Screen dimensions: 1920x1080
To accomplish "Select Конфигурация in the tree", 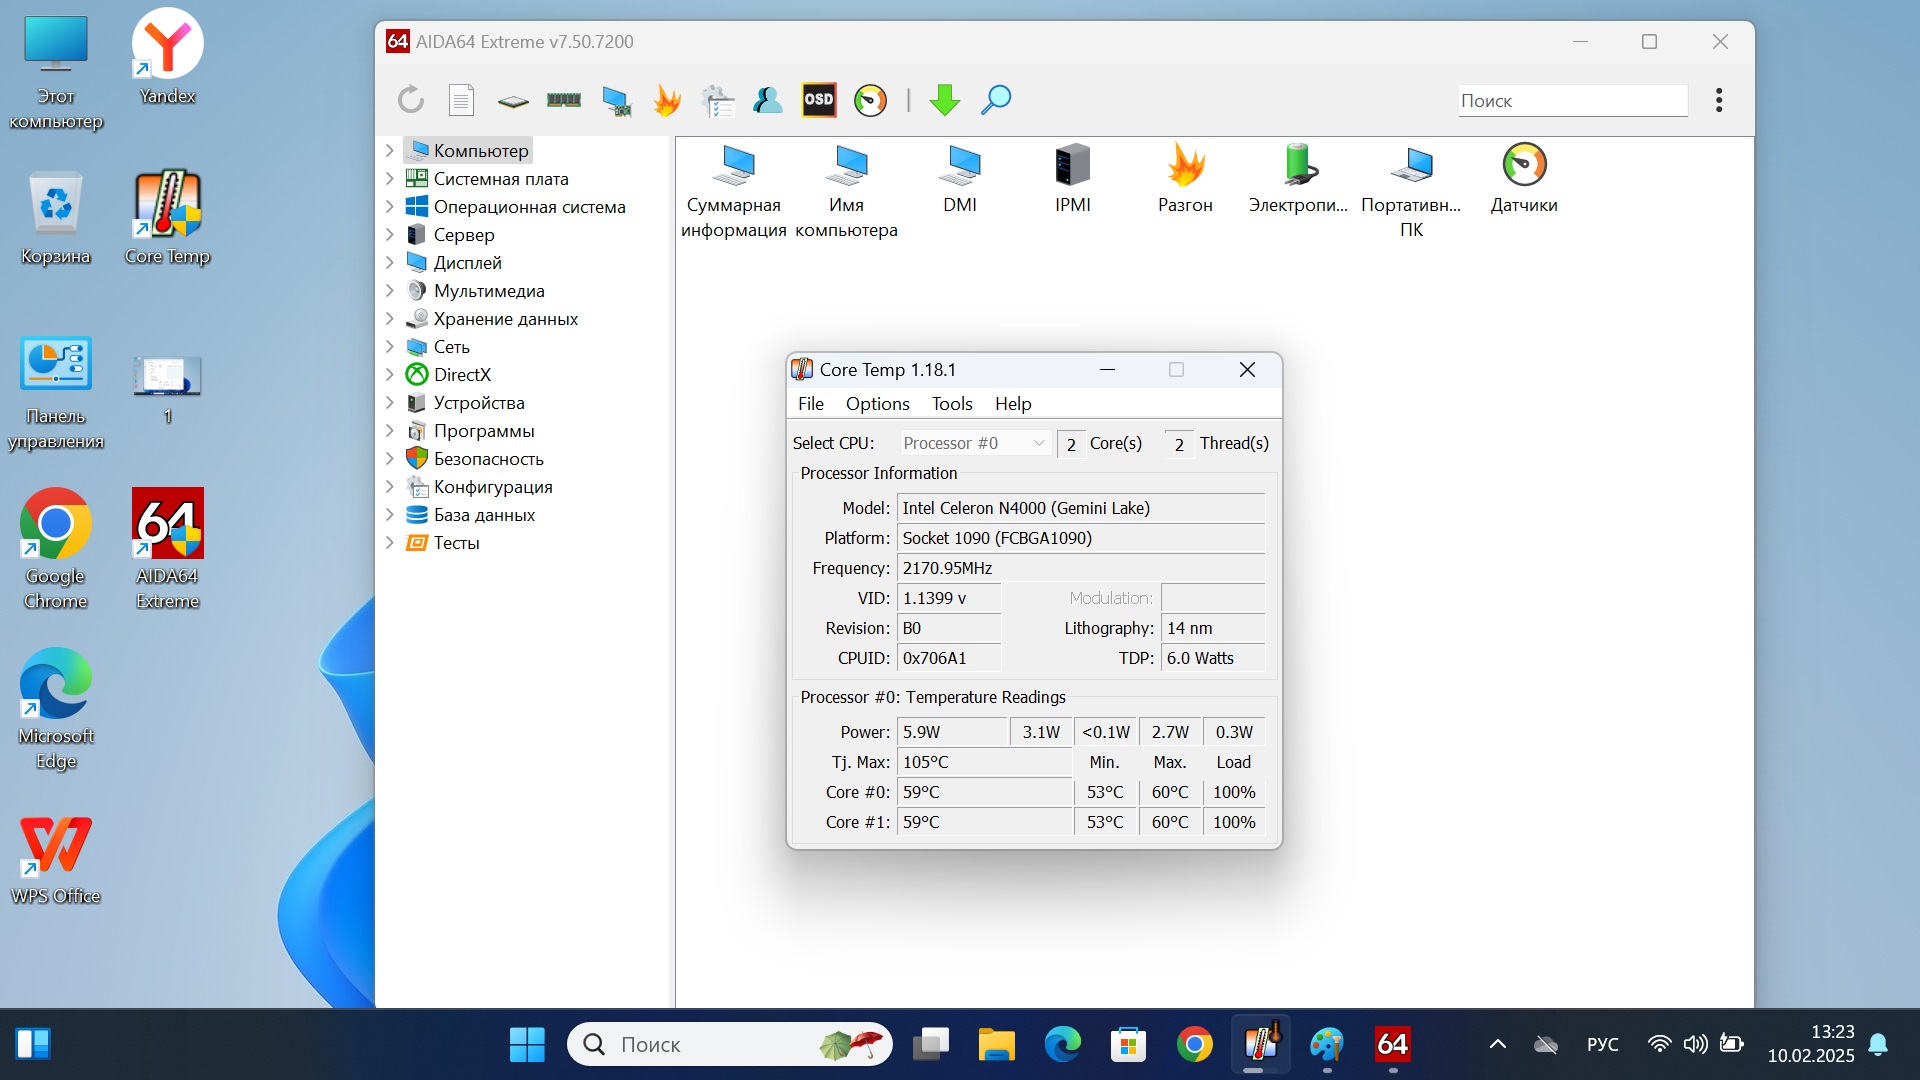I will pos(493,486).
